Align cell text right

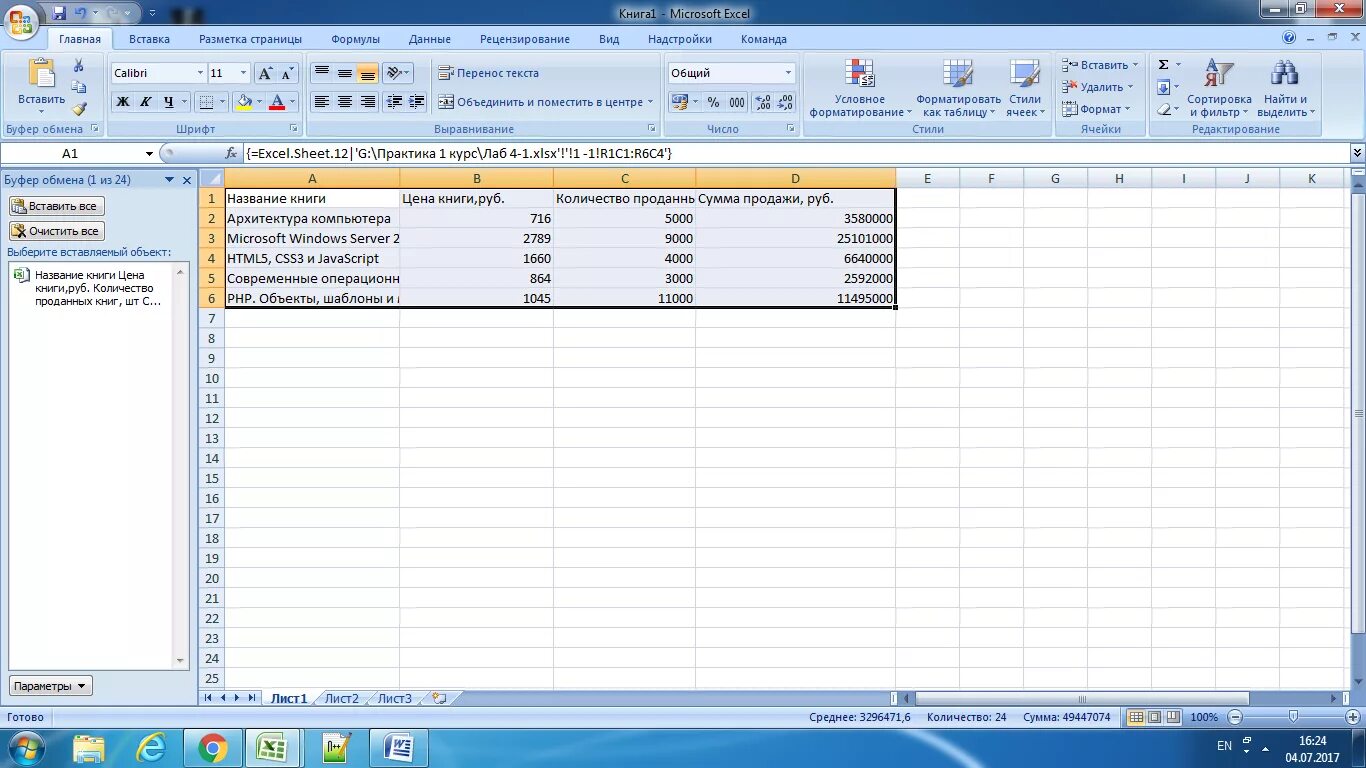point(368,102)
